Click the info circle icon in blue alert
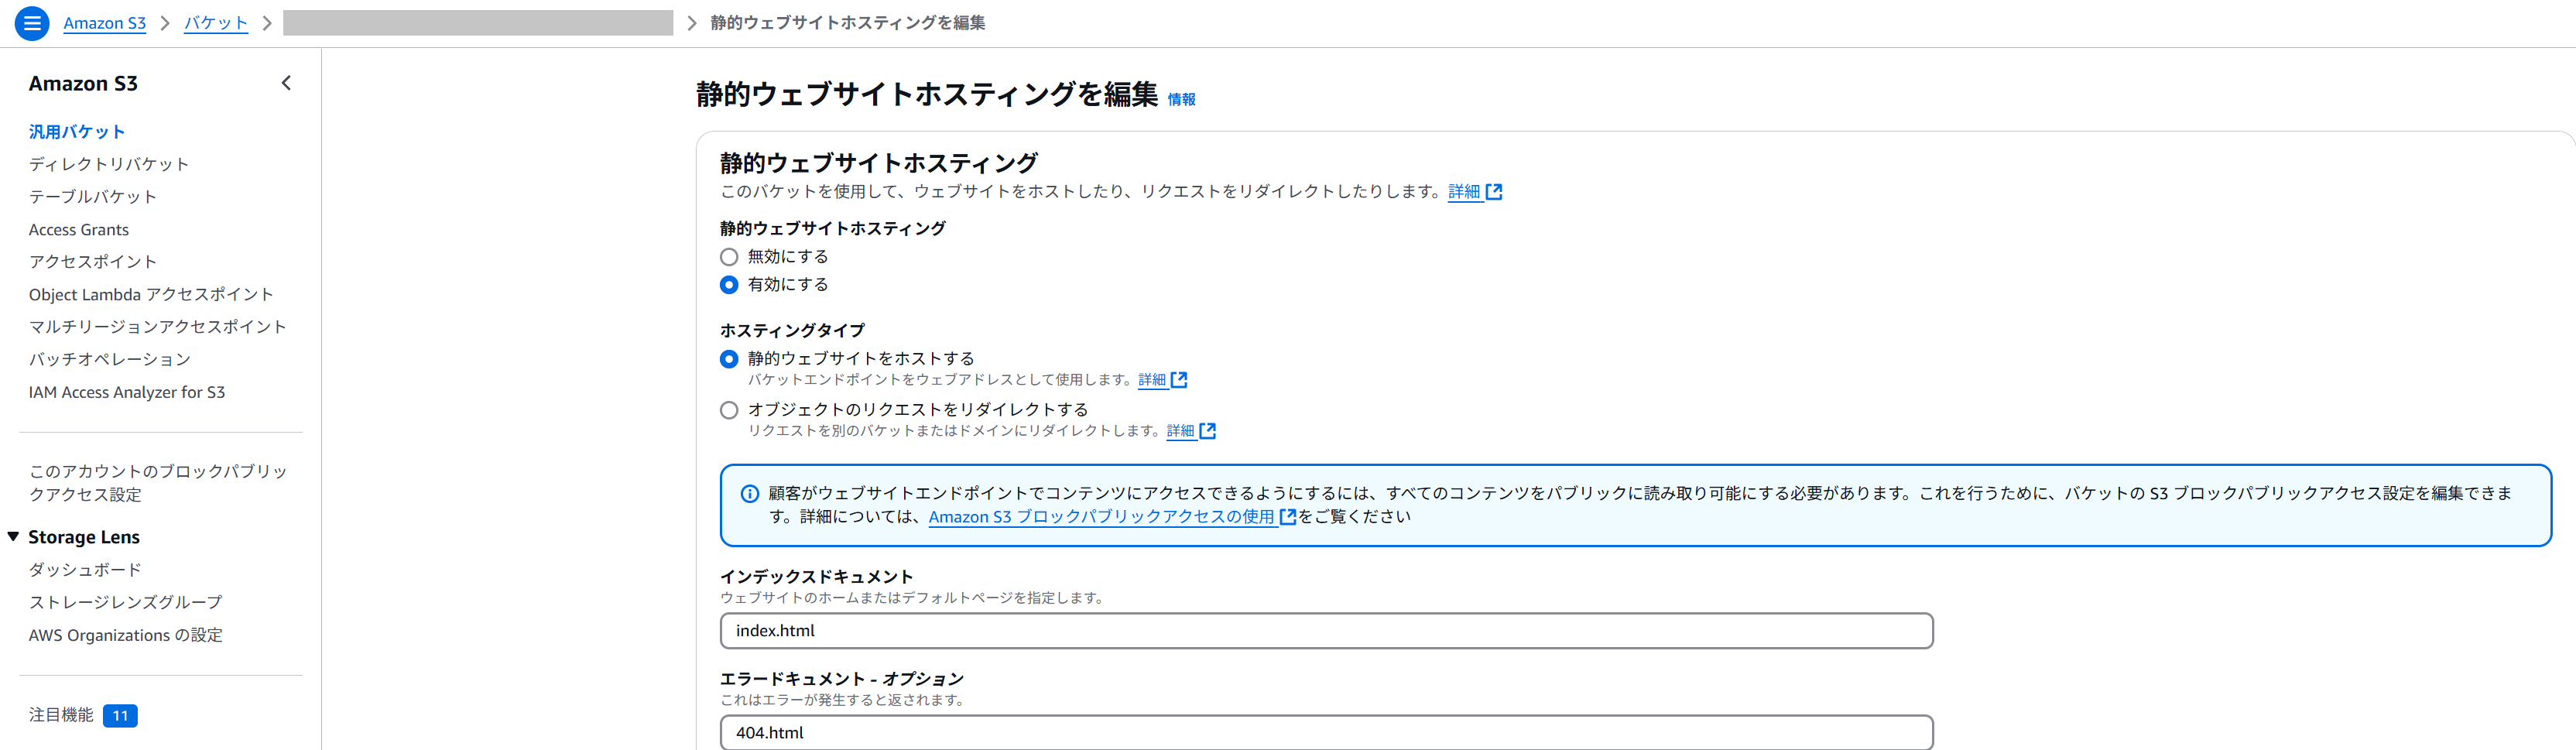 click(749, 493)
